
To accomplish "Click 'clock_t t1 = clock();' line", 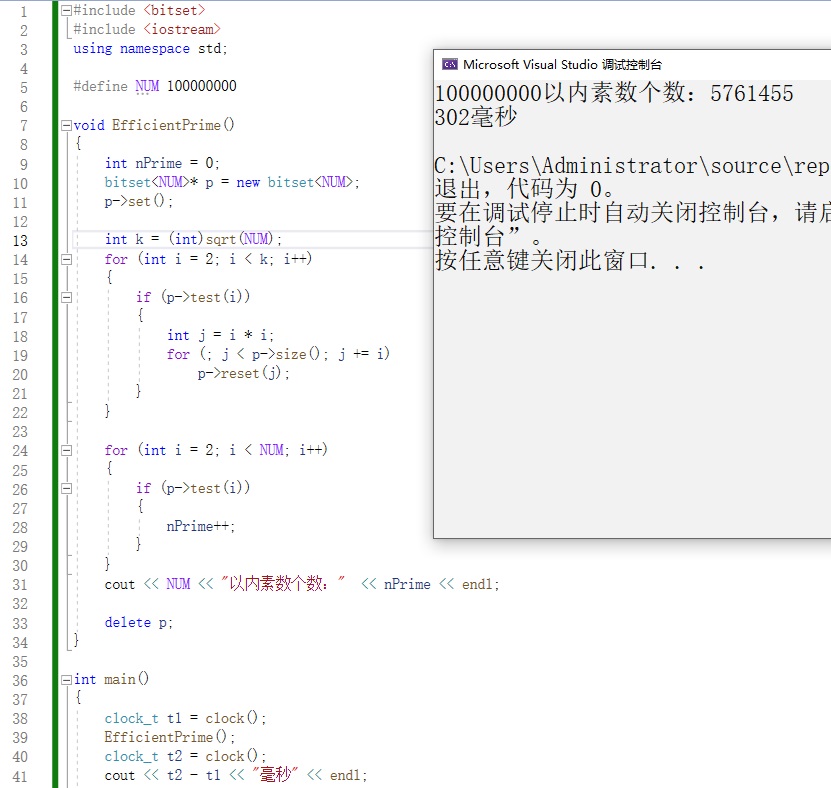I will pos(185,718).
